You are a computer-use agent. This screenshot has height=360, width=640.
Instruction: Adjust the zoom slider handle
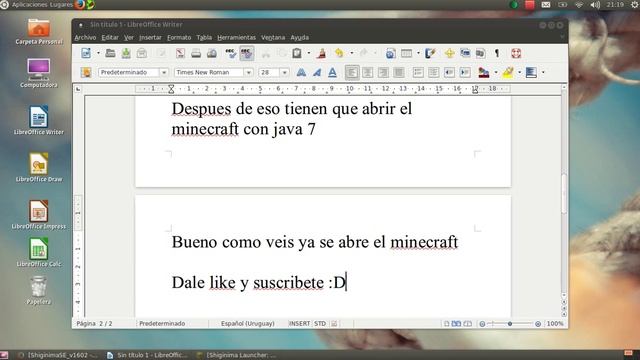point(510,324)
